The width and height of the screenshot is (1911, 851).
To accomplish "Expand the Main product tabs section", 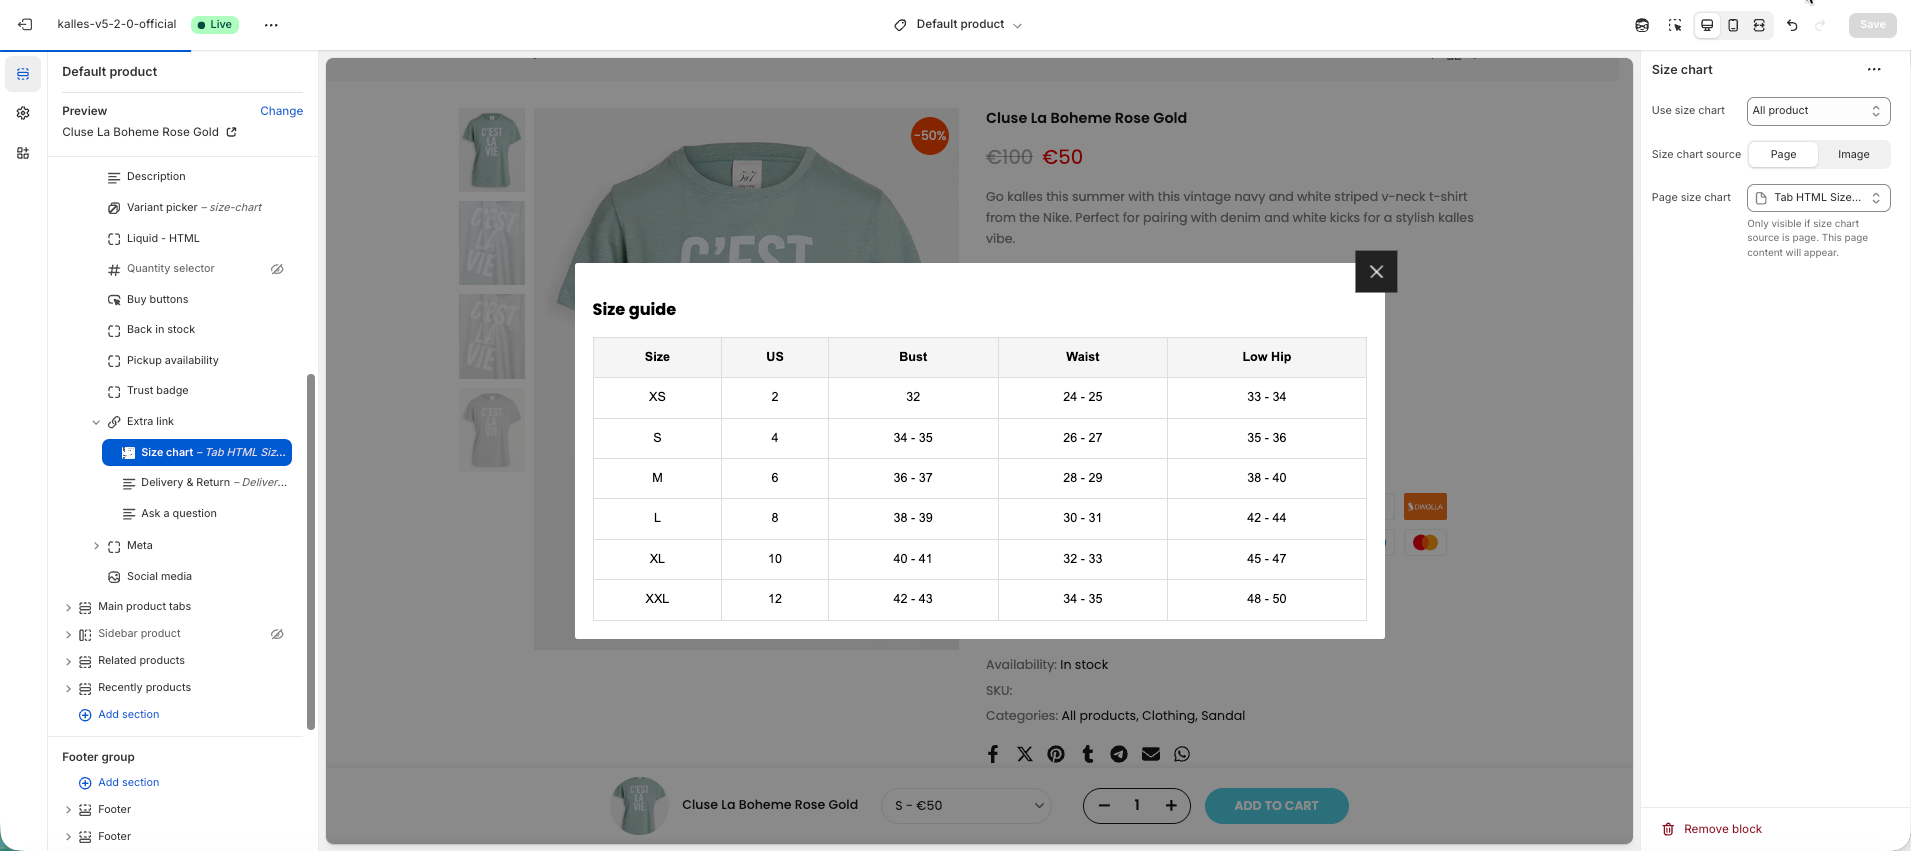I will [x=68, y=607].
